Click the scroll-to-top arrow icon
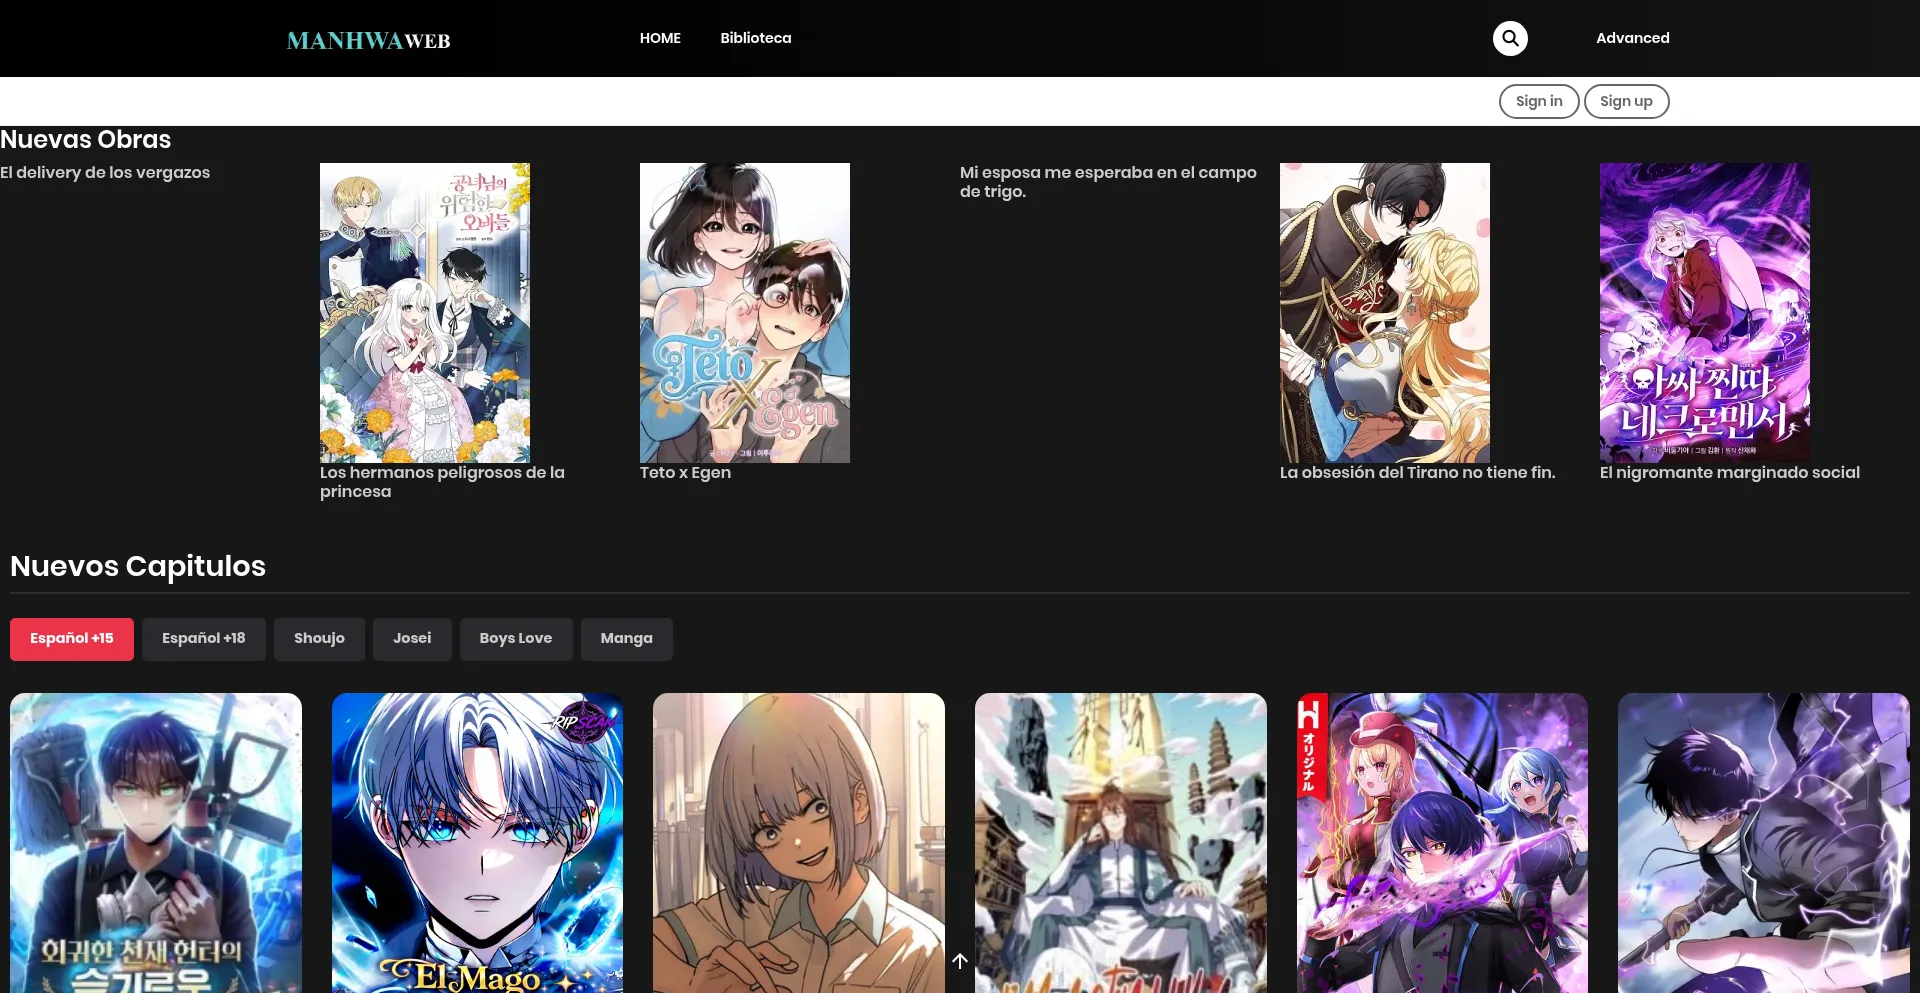This screenshot has height=993, width=1920. 960,961
